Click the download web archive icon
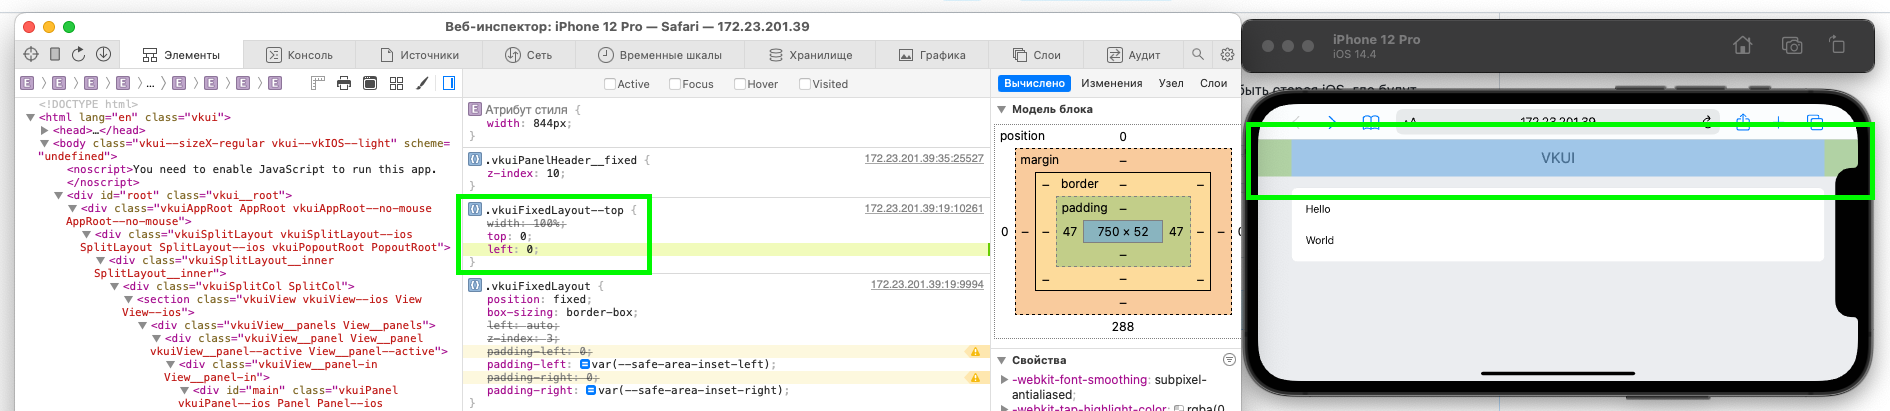1890x411 pixels. (103, 54)
